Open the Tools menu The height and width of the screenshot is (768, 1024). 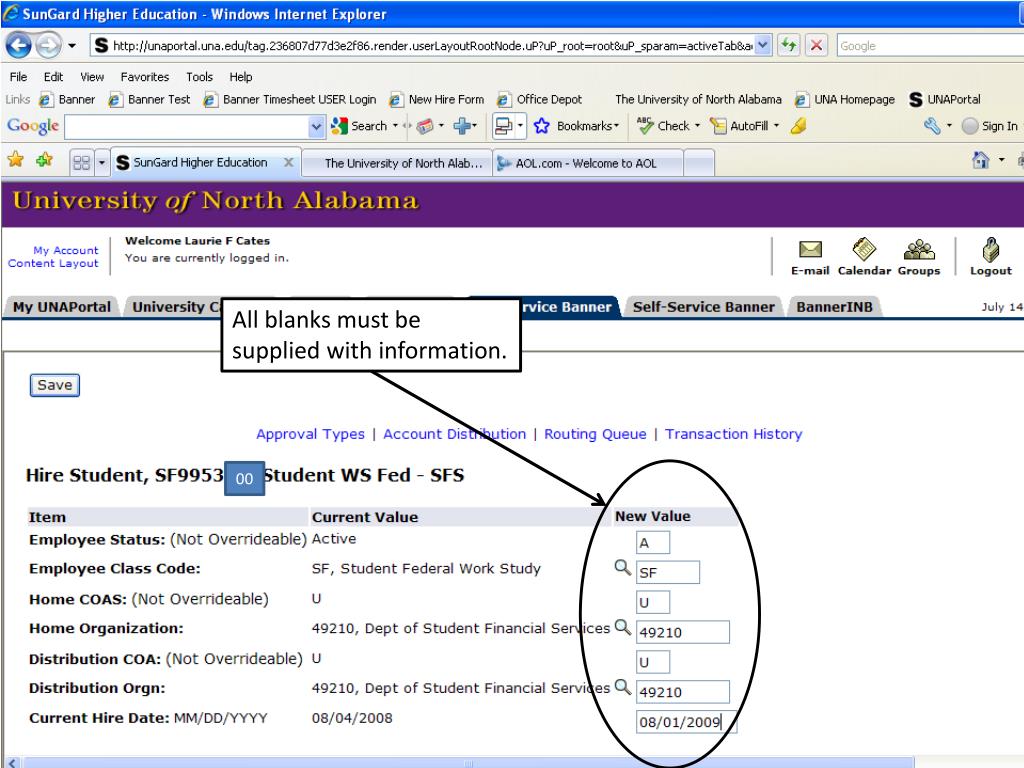point(199,77)
